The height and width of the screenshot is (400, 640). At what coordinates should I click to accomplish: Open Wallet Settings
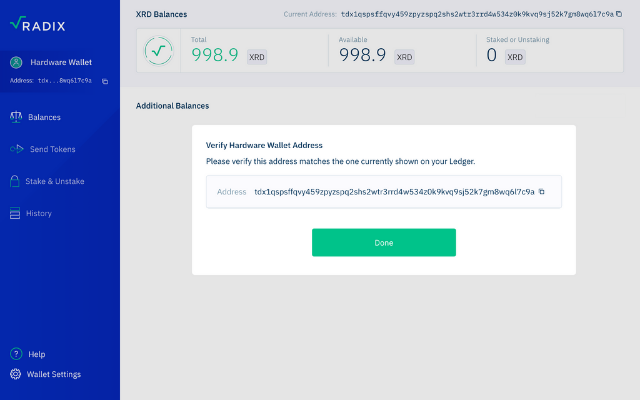click(54, 374)
